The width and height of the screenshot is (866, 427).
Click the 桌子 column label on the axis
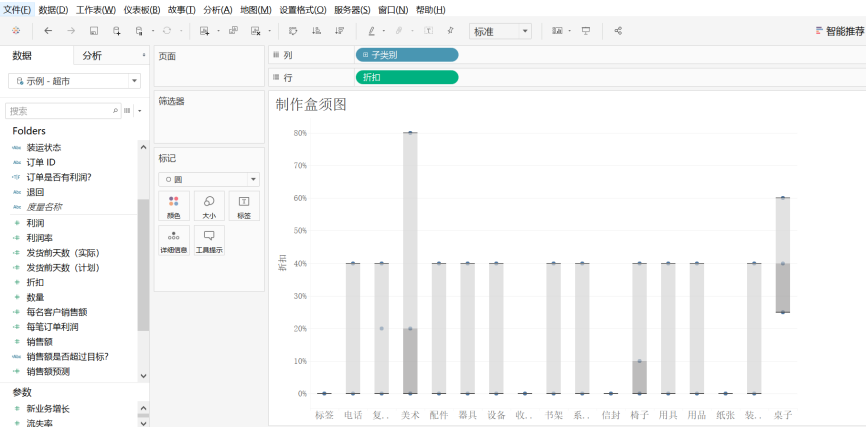click(x=783, y=415)
